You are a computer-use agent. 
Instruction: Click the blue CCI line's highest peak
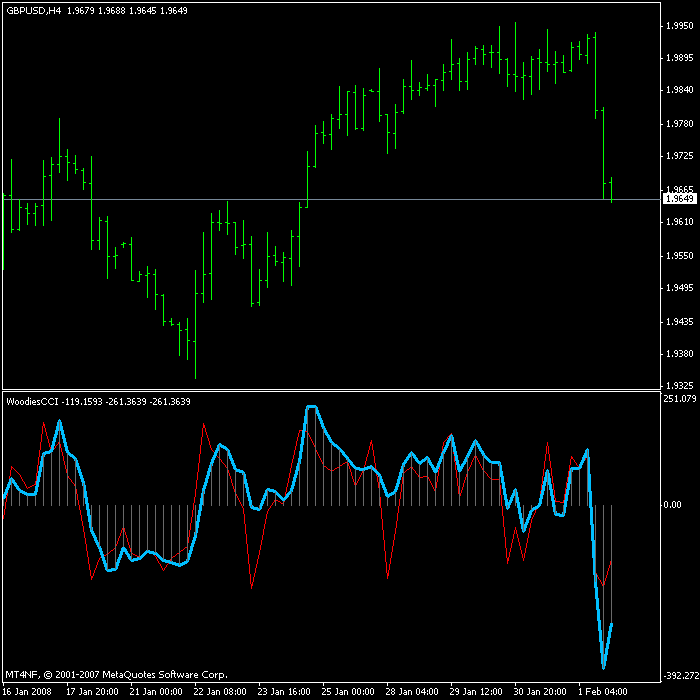(311, 407)
